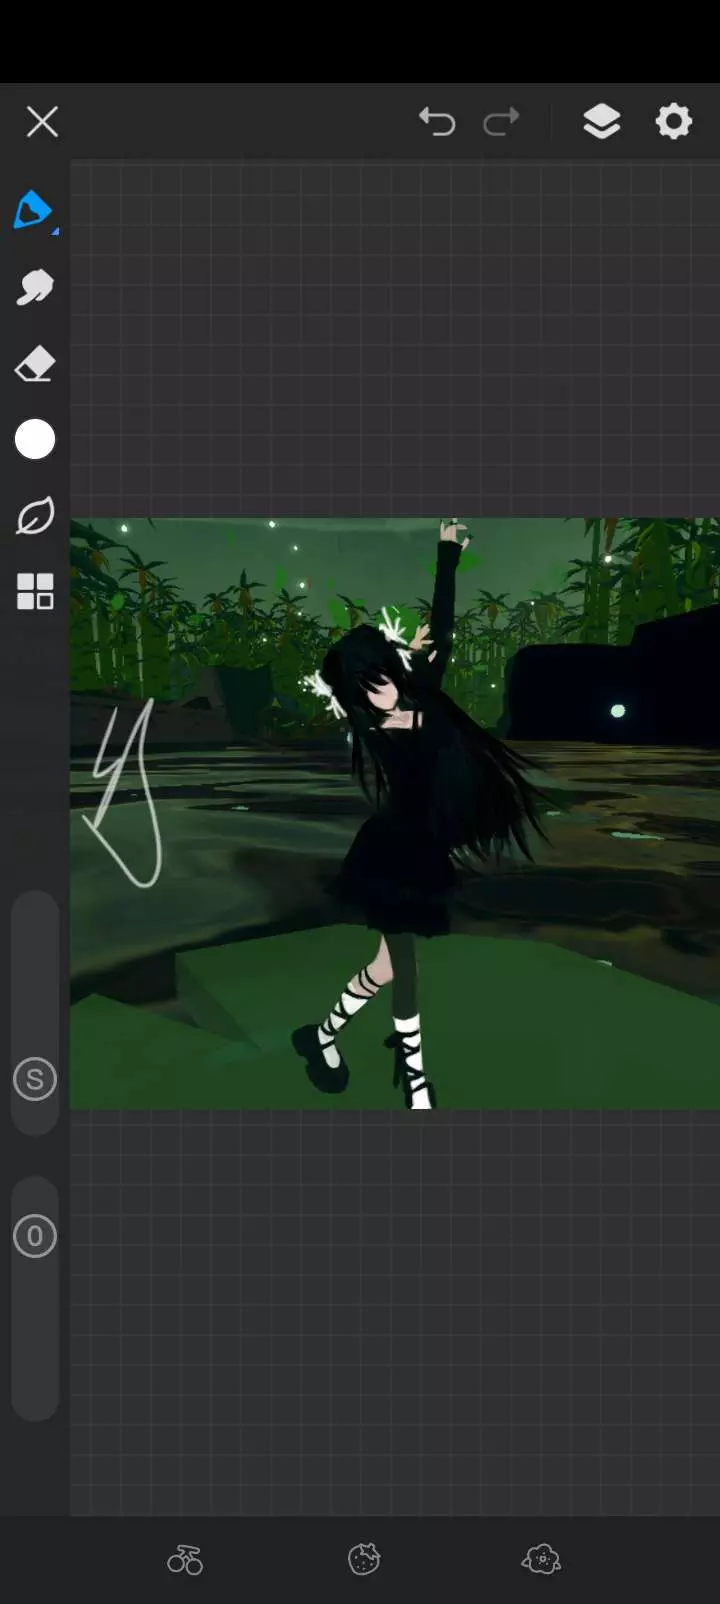Undo the last stroke
This screenshot has width=720, height=1604.
pyautogui.click(x=437, y=121)
